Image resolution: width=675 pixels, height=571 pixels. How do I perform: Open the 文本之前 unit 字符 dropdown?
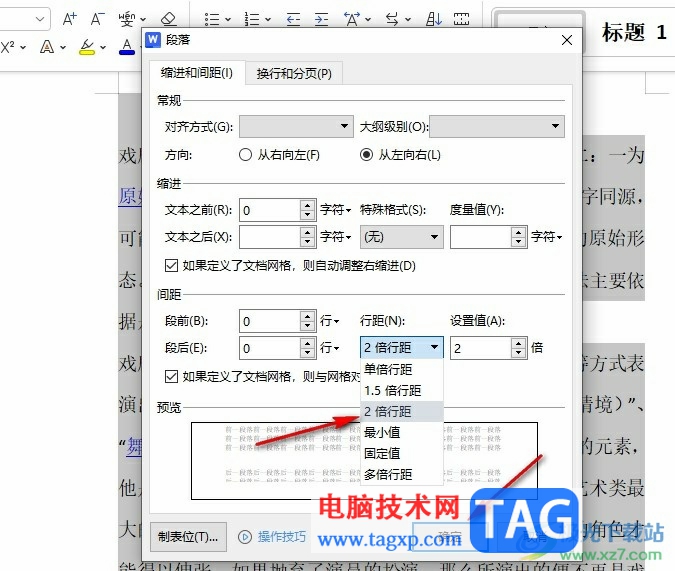335,210
